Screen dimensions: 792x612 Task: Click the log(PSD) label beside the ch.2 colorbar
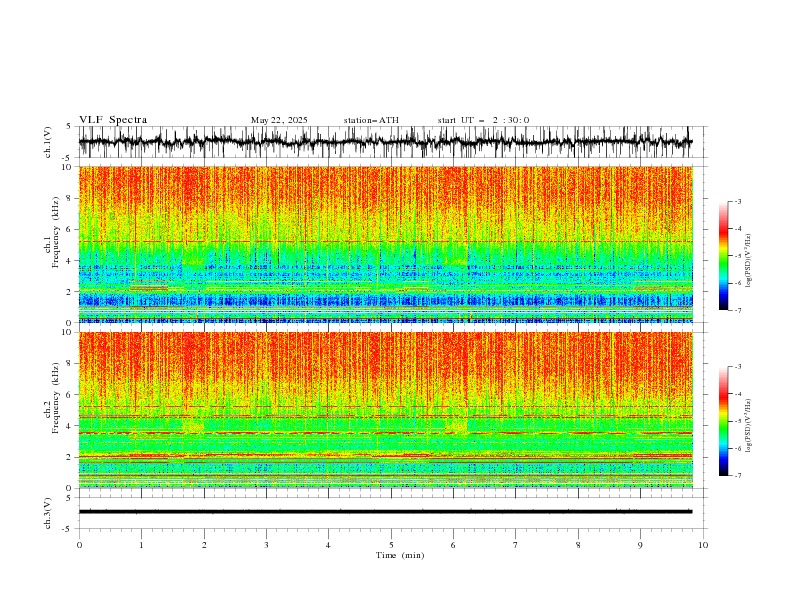pos(748,426)
